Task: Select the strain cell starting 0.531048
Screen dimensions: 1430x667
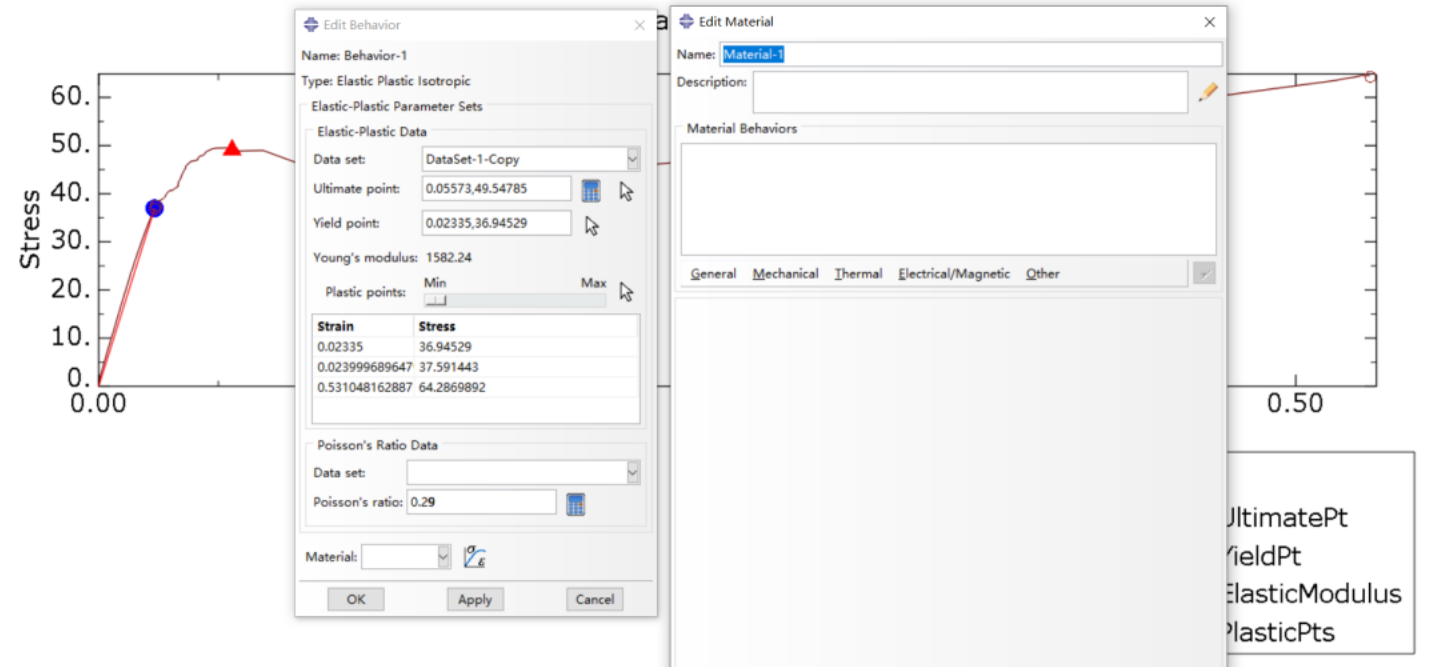Action: pyautogui.click(x=363, y=386)
